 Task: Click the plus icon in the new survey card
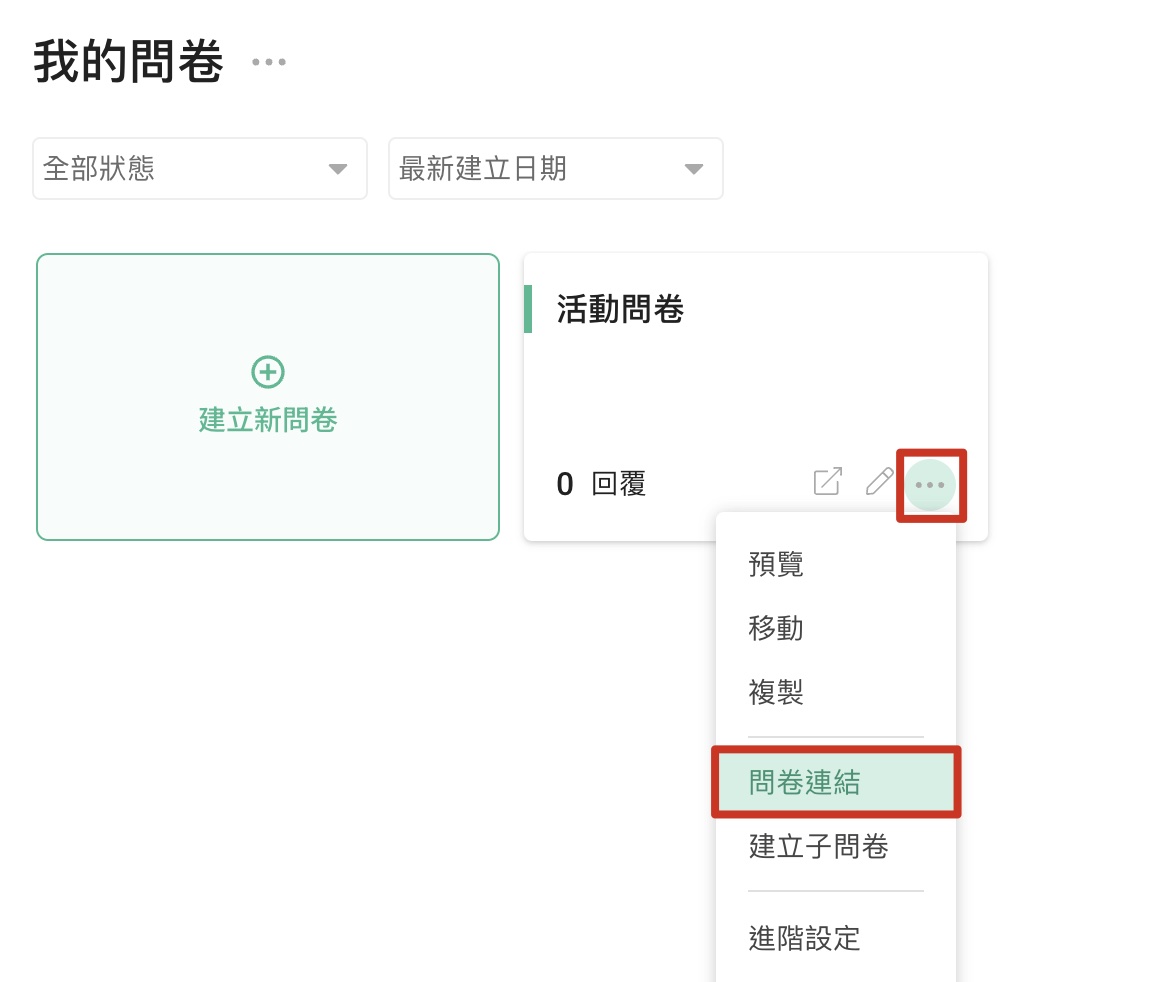tap(267, 372)
